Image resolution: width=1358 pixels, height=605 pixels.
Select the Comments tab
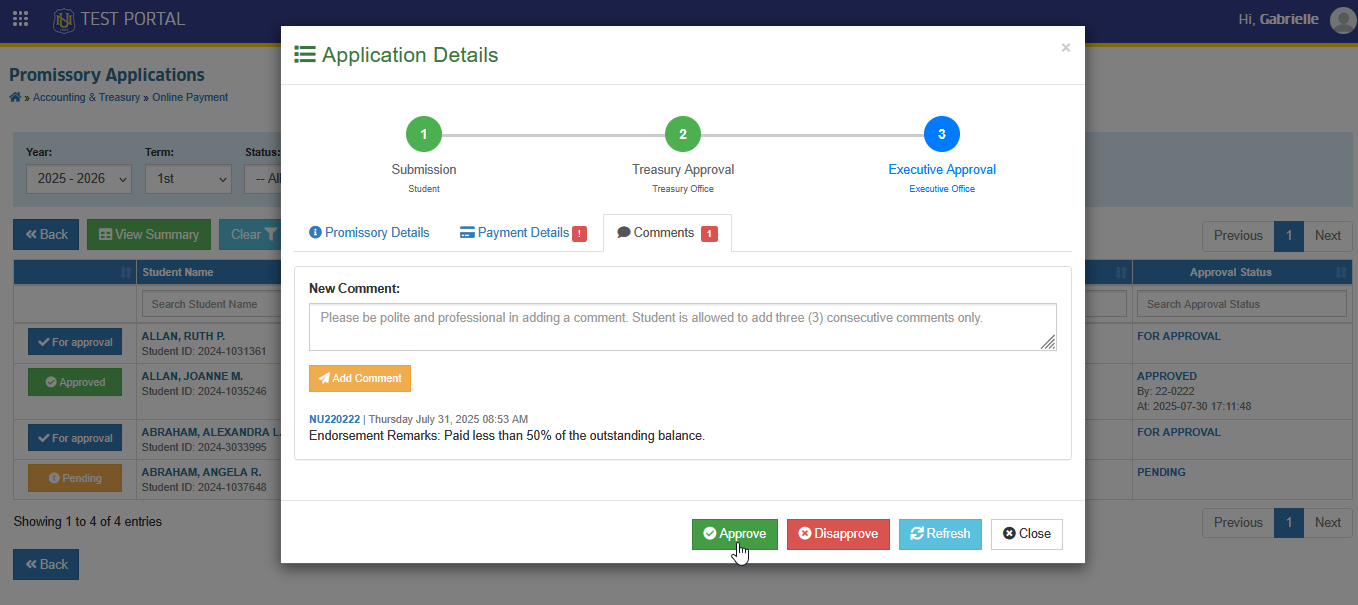coord(667,232)
